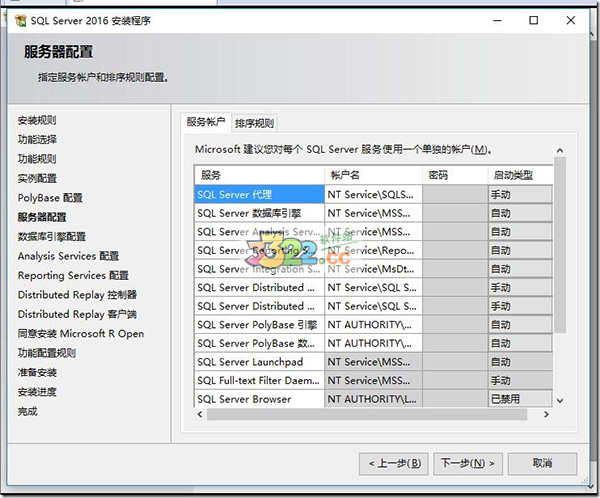Screen dimensions: 600x498
Task: Click the Reporting Services 配置 step
Action: [x=73, y=275]
